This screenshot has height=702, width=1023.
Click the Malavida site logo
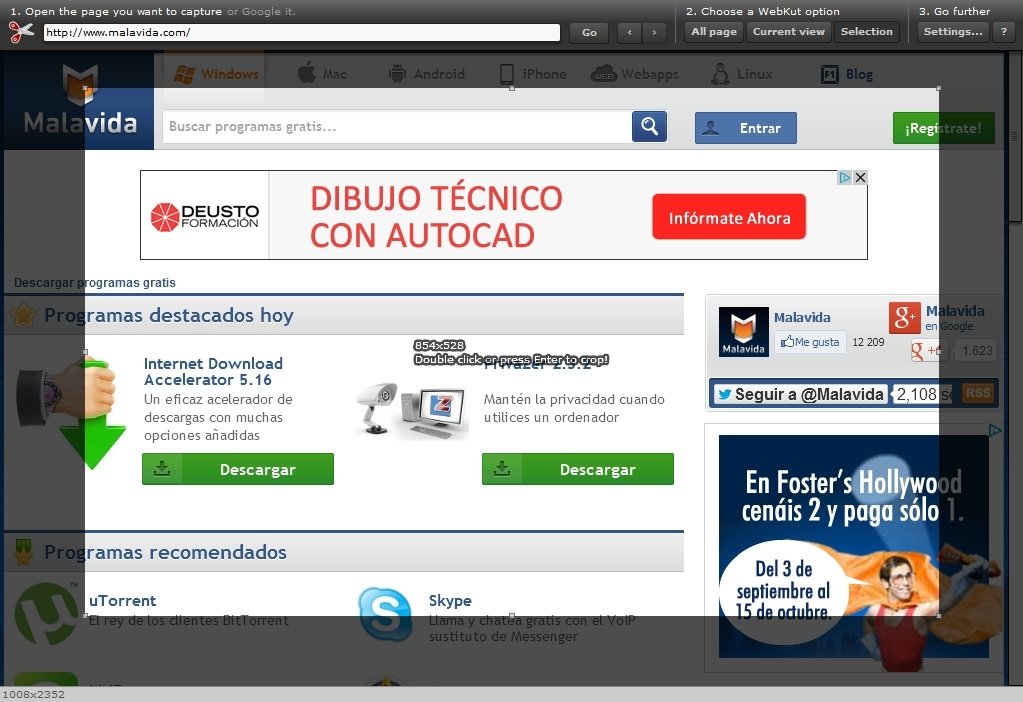80,100
